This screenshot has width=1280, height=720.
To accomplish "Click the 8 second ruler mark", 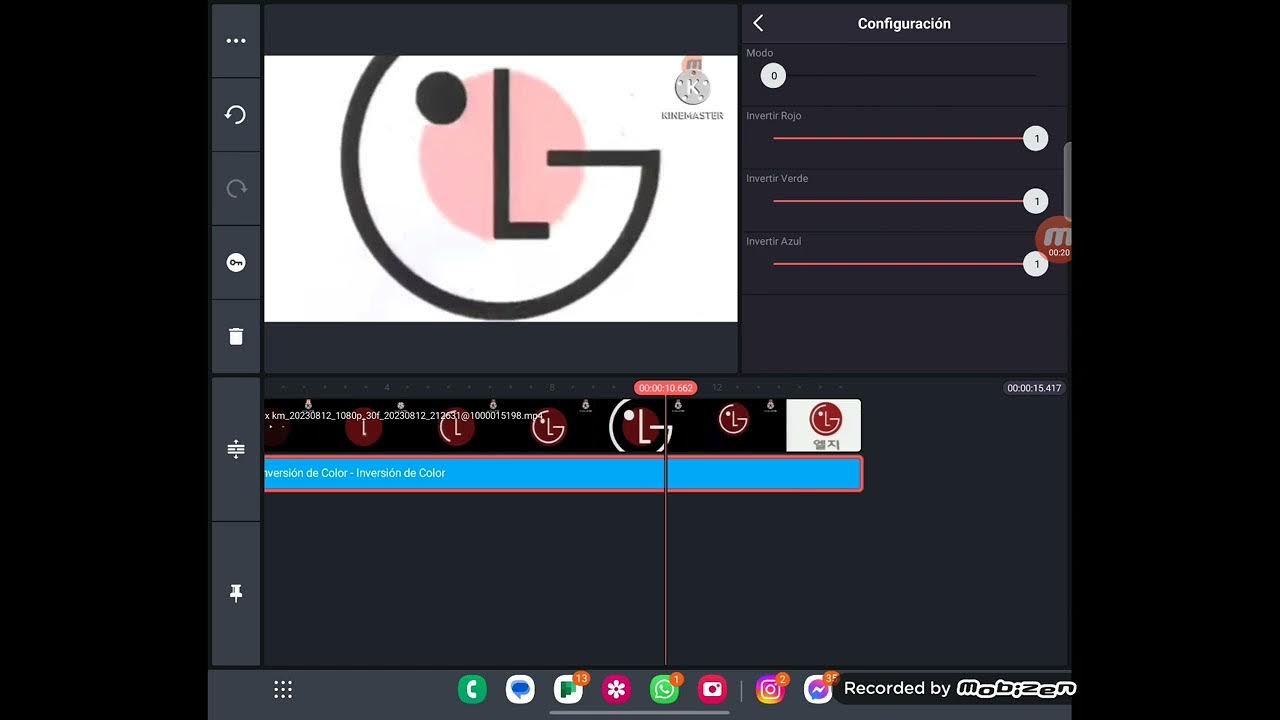I will tap(552, 388).
